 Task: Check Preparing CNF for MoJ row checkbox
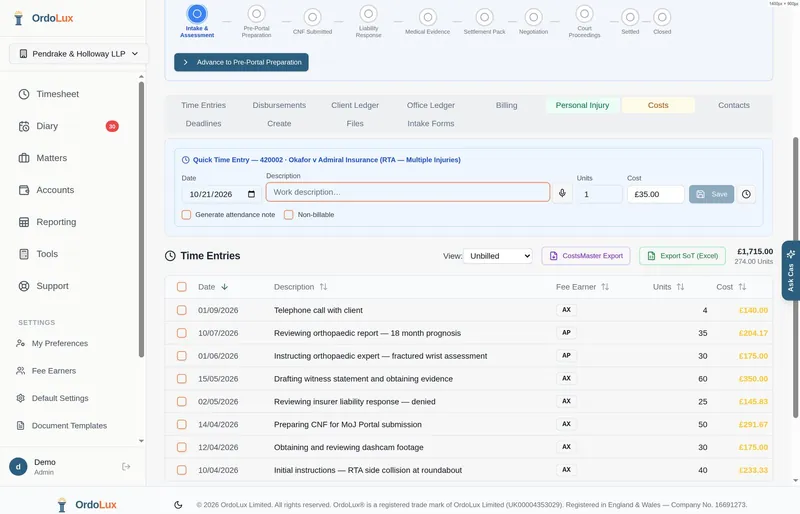click(x=182, y=424)
